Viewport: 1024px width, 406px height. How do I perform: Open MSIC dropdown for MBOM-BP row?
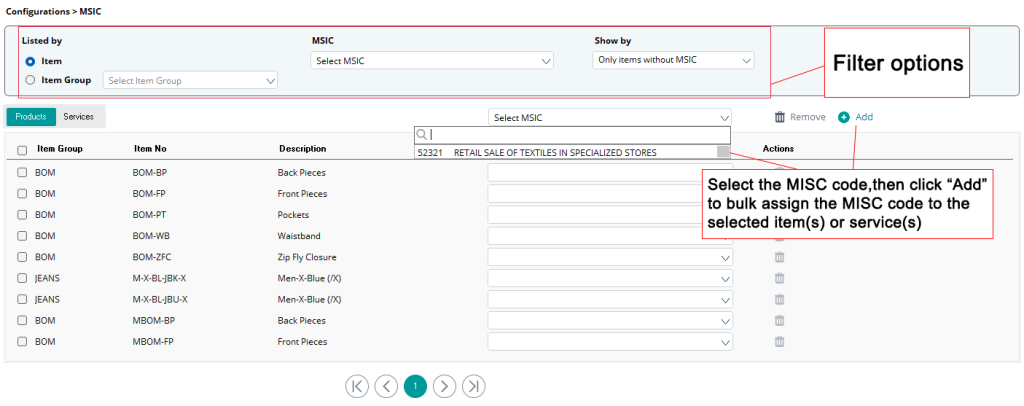[610, 321]
